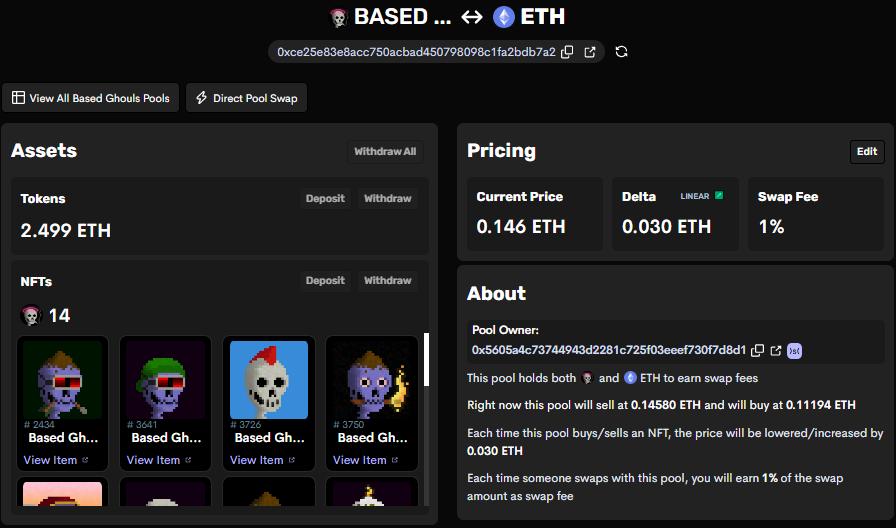The width and height of the screenshot is (896, 528).
Task: Open Pool Owner address in explorer
Action: pyautogui.click(x=775, y=350)
